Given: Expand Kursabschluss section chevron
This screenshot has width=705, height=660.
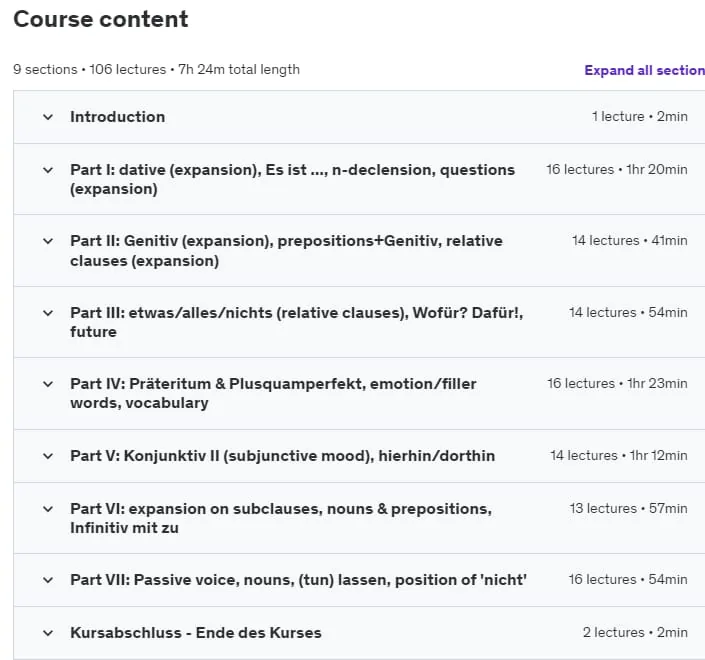Looking at the screenshot, I should (x=48, y=633).
